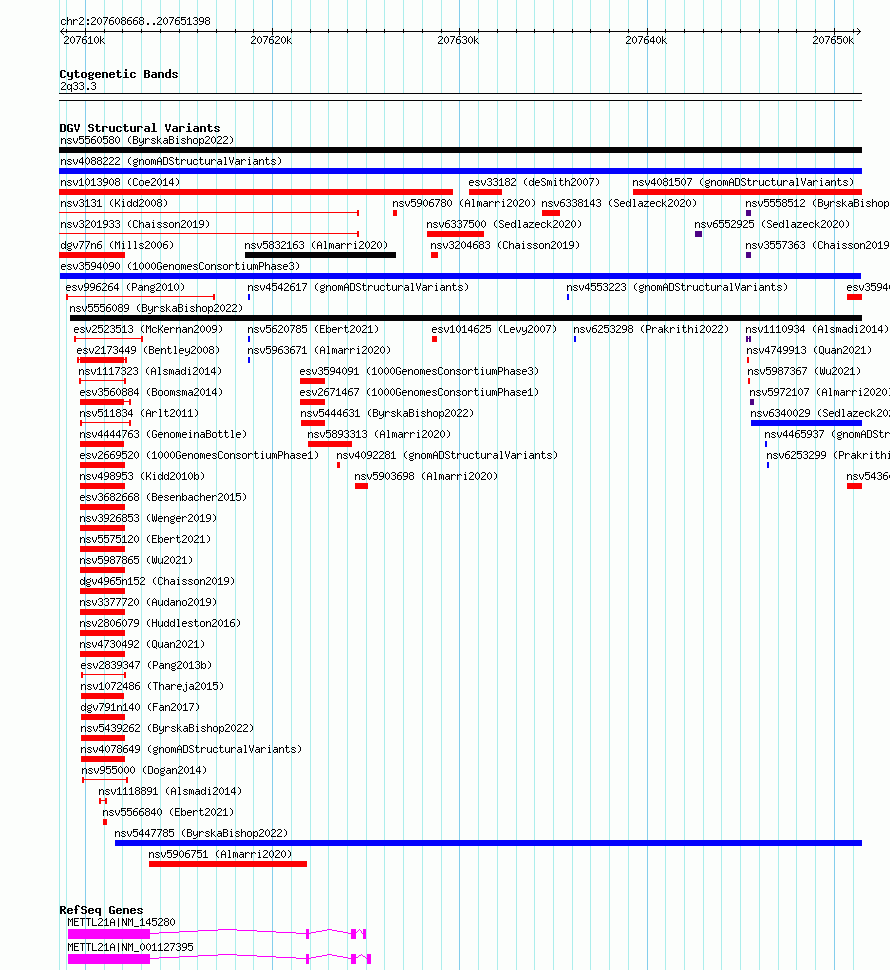Image resolution: width=890 pixels, height=970 pixels.
Task: Click the nsv5566840 (Ebert2021) label
Action: (168, 813)
